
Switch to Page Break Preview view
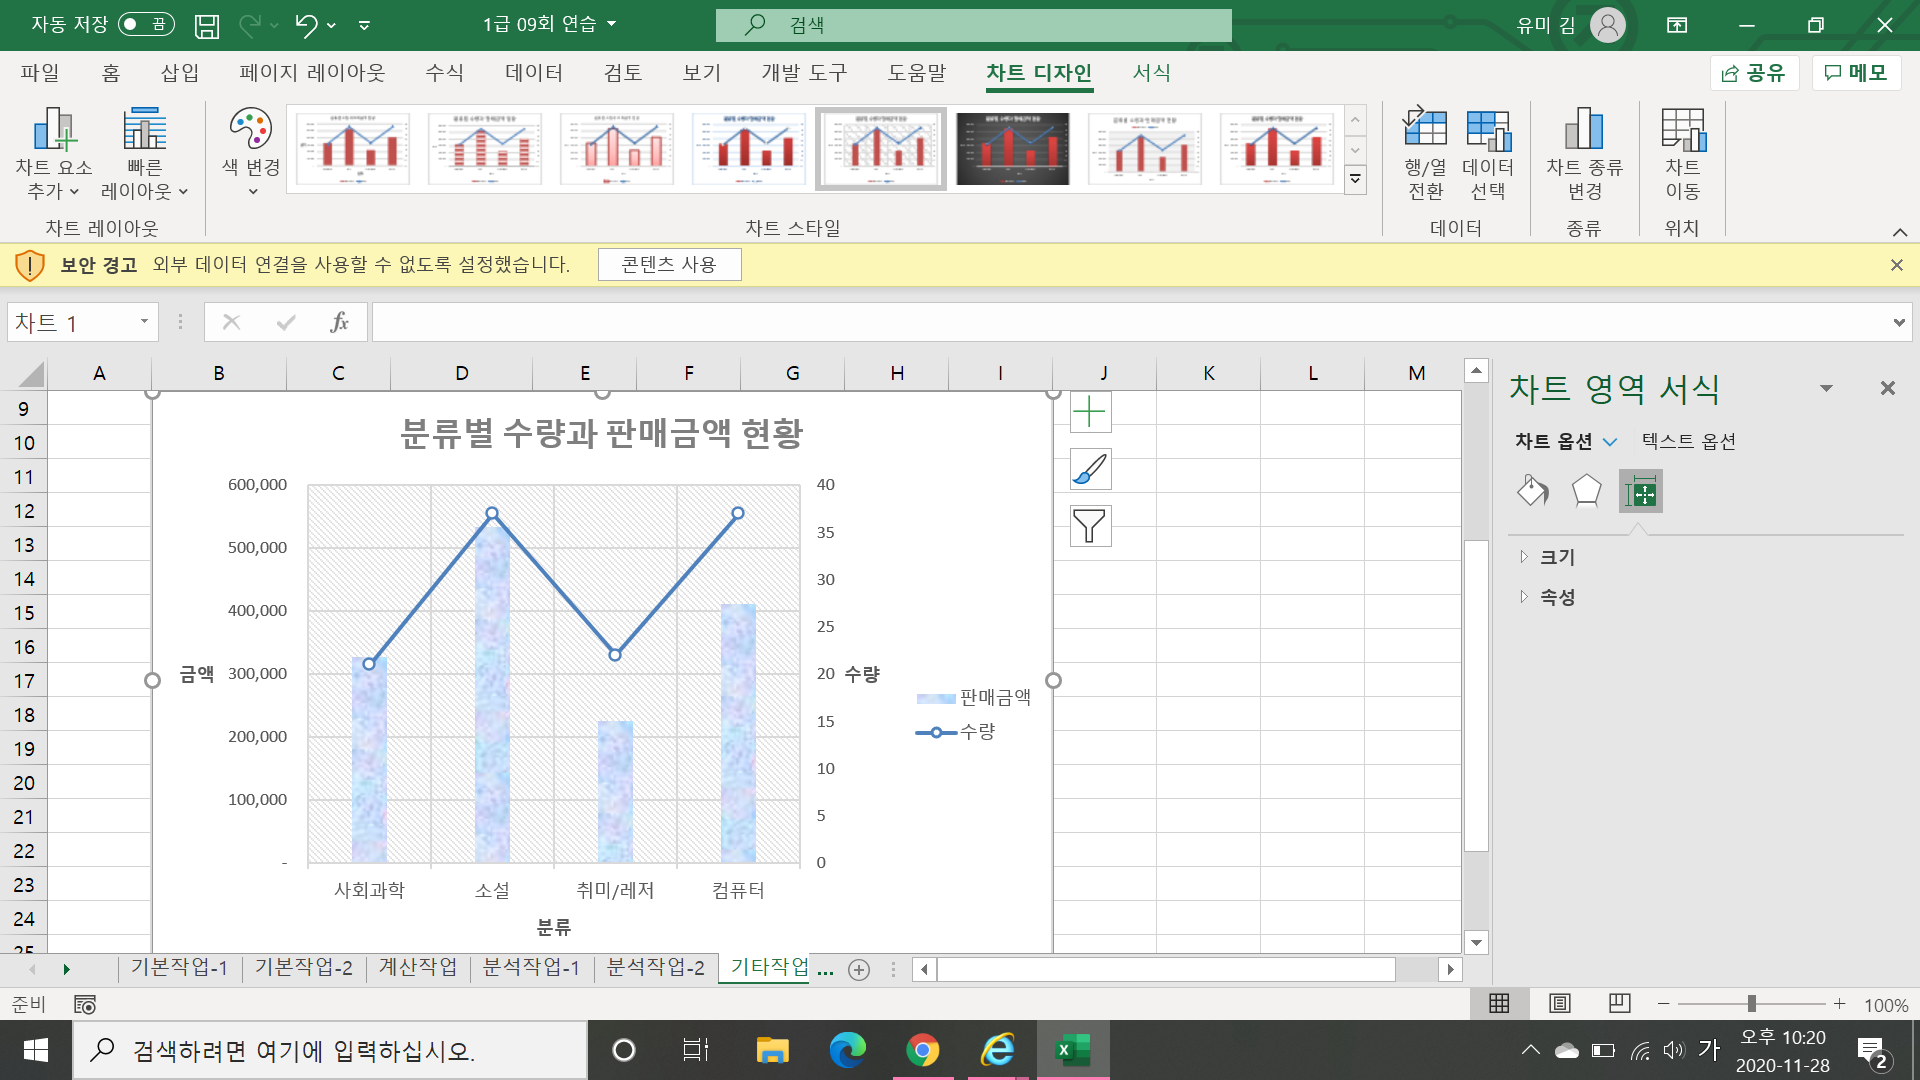click(x=1619, y=1003)
